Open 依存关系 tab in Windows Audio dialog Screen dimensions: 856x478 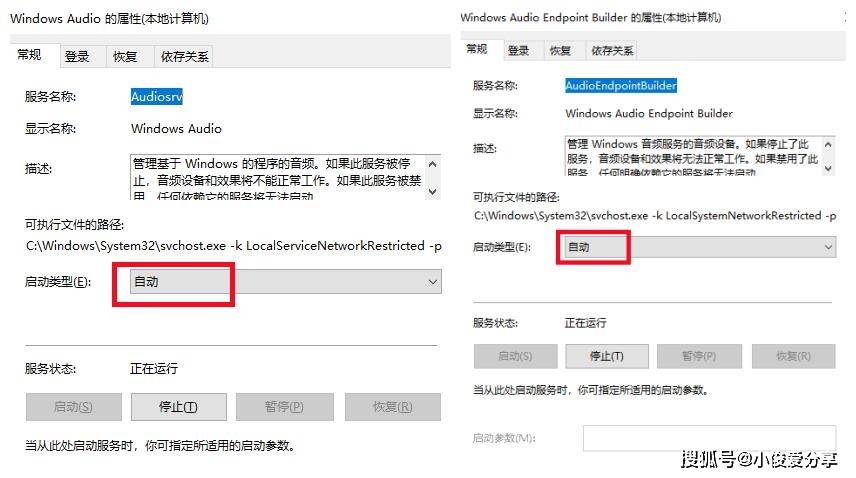pos(185,57)
